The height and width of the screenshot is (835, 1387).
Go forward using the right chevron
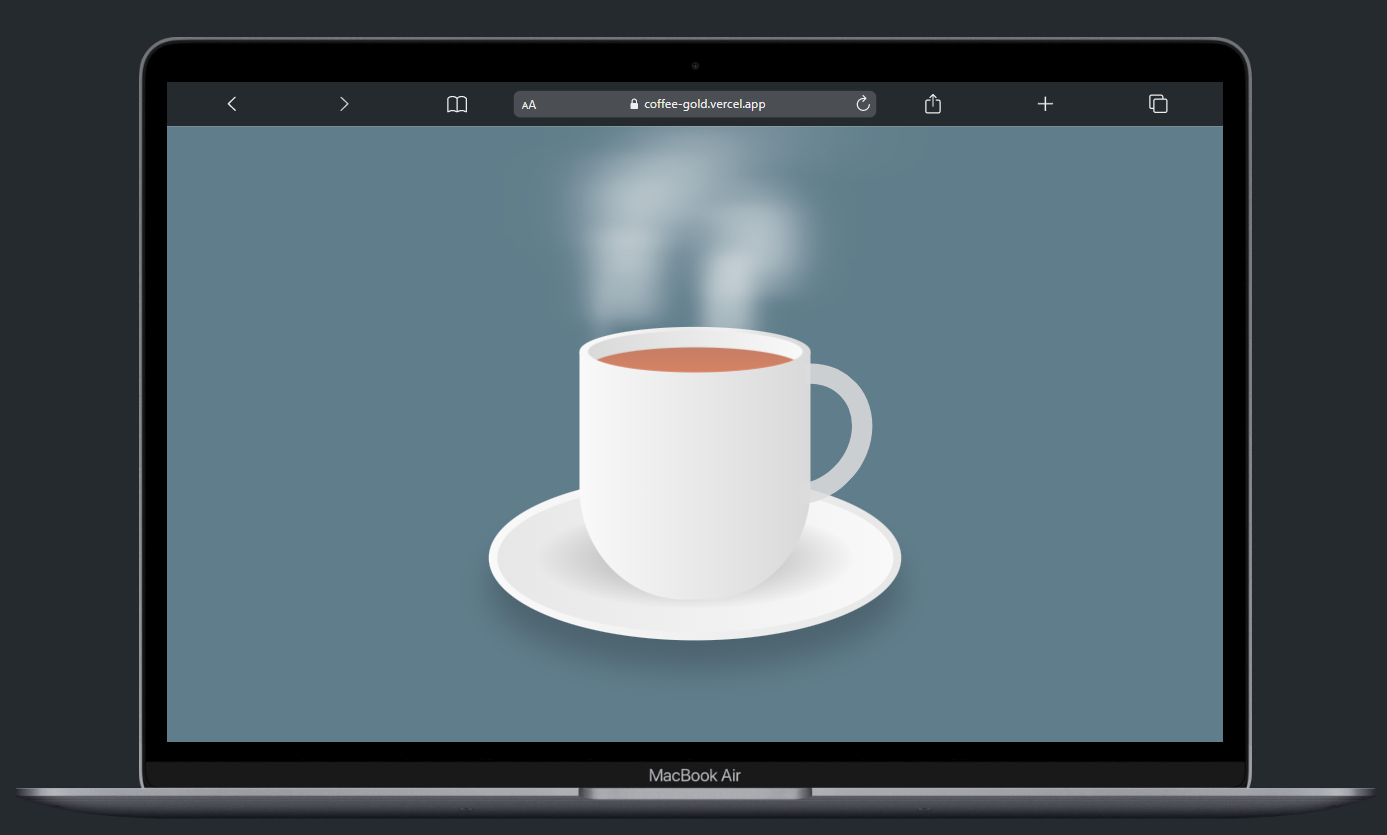coord(344,104)
